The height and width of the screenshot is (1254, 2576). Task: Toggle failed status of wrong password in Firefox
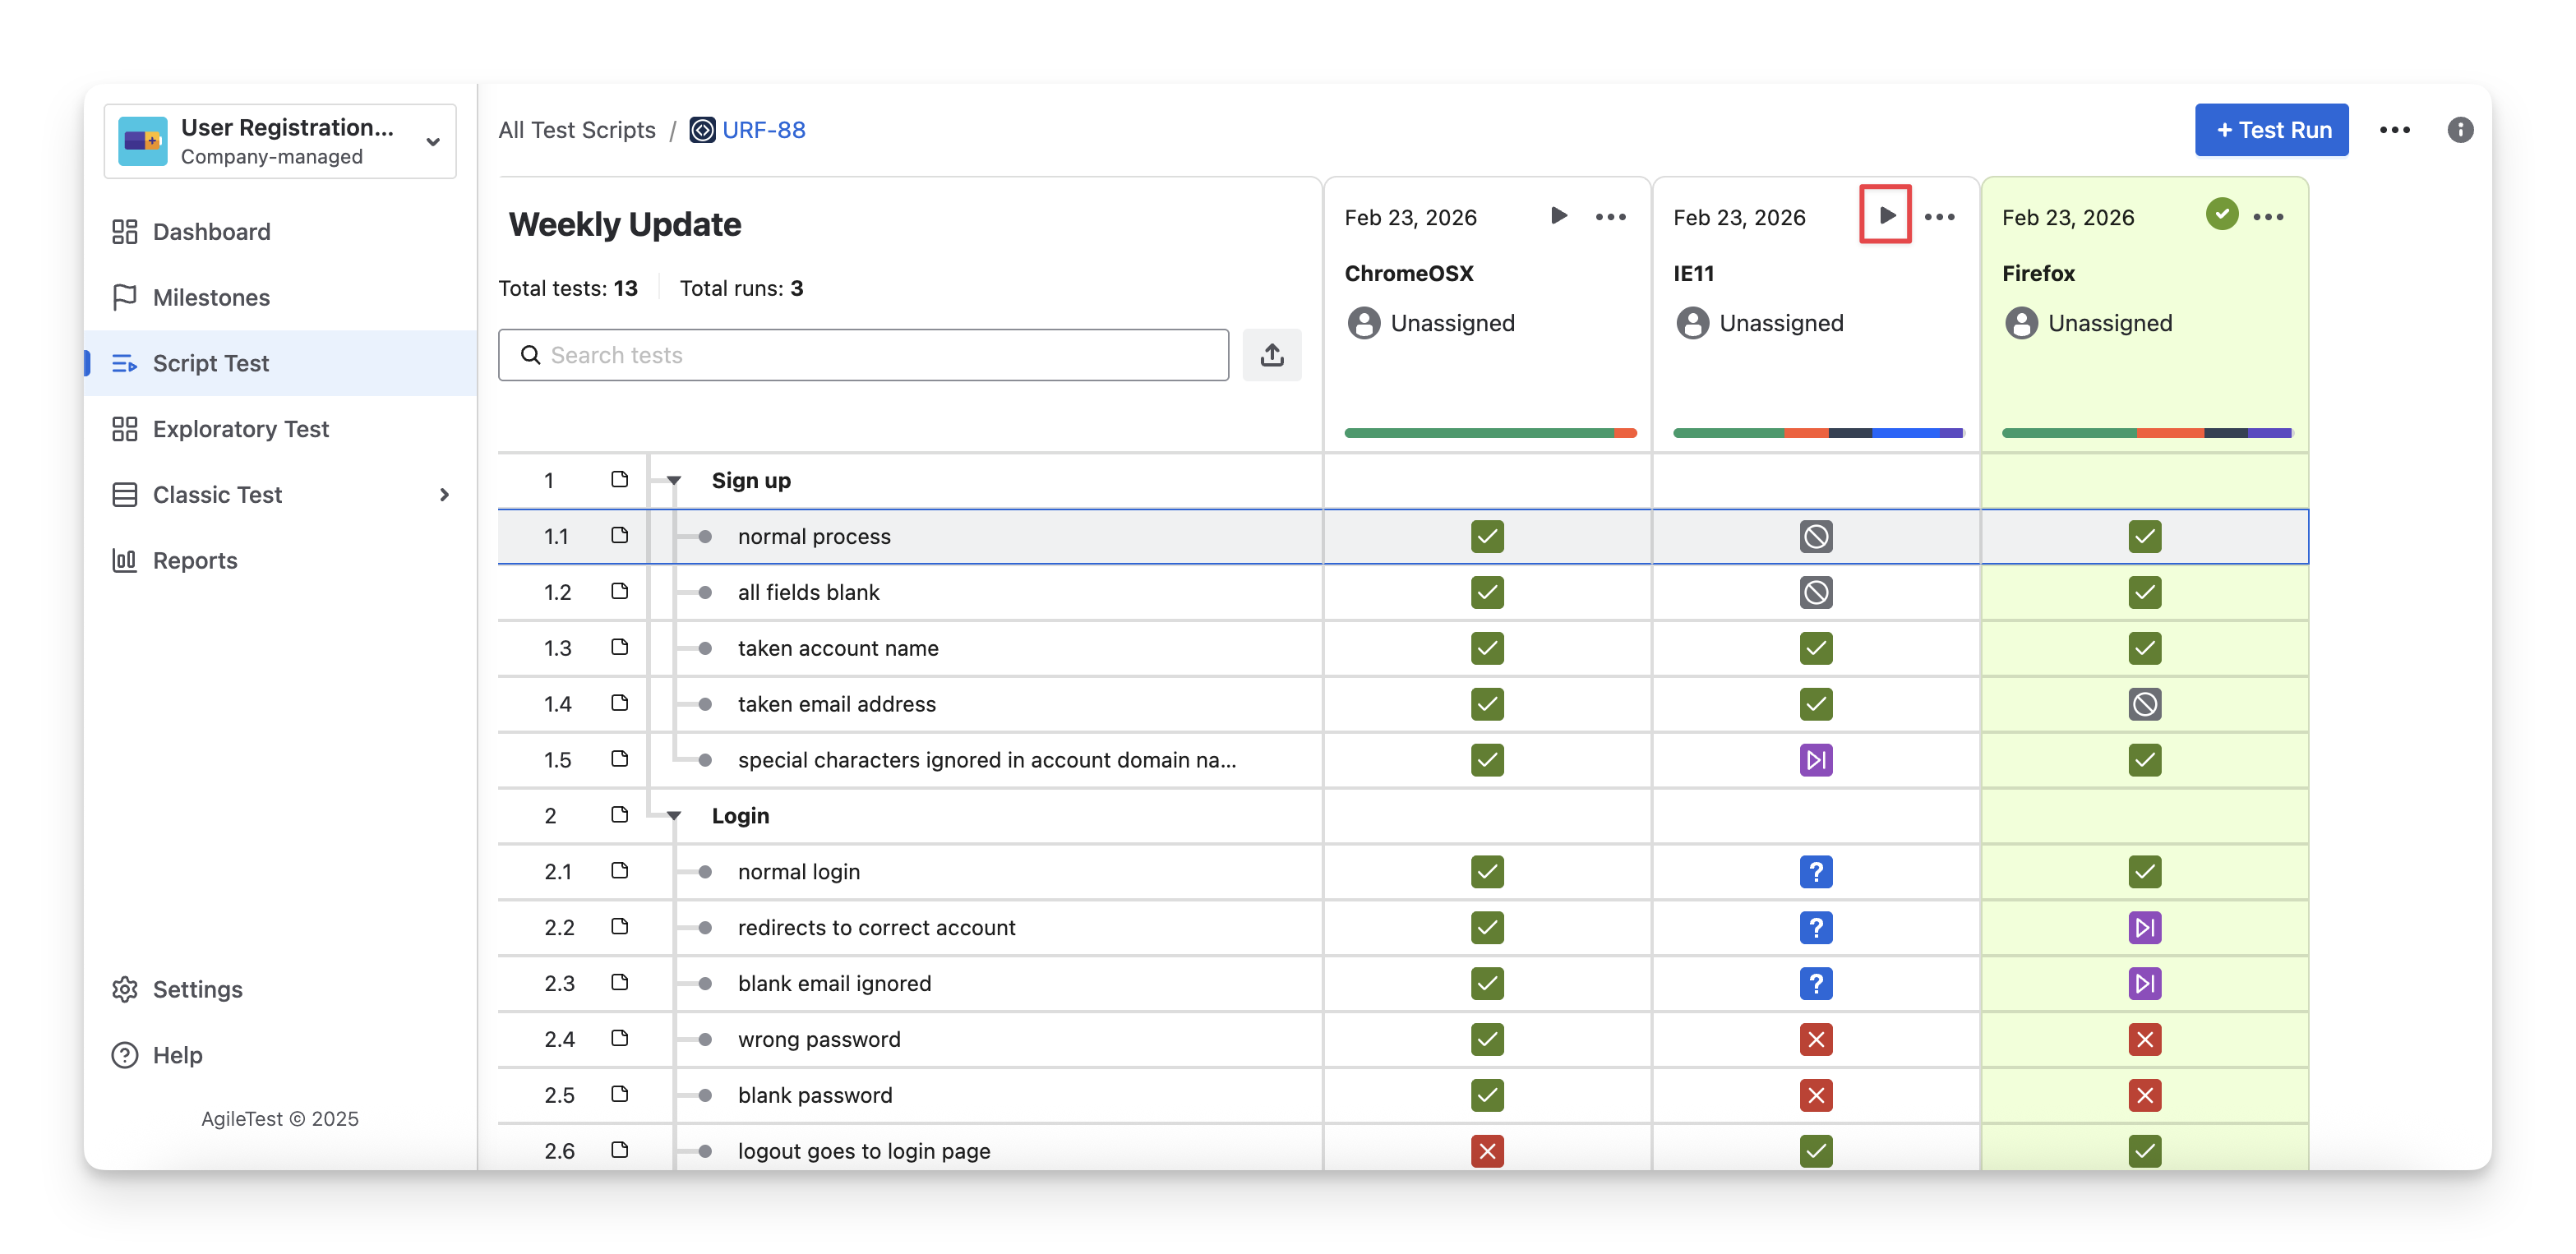point(2144,1040)
